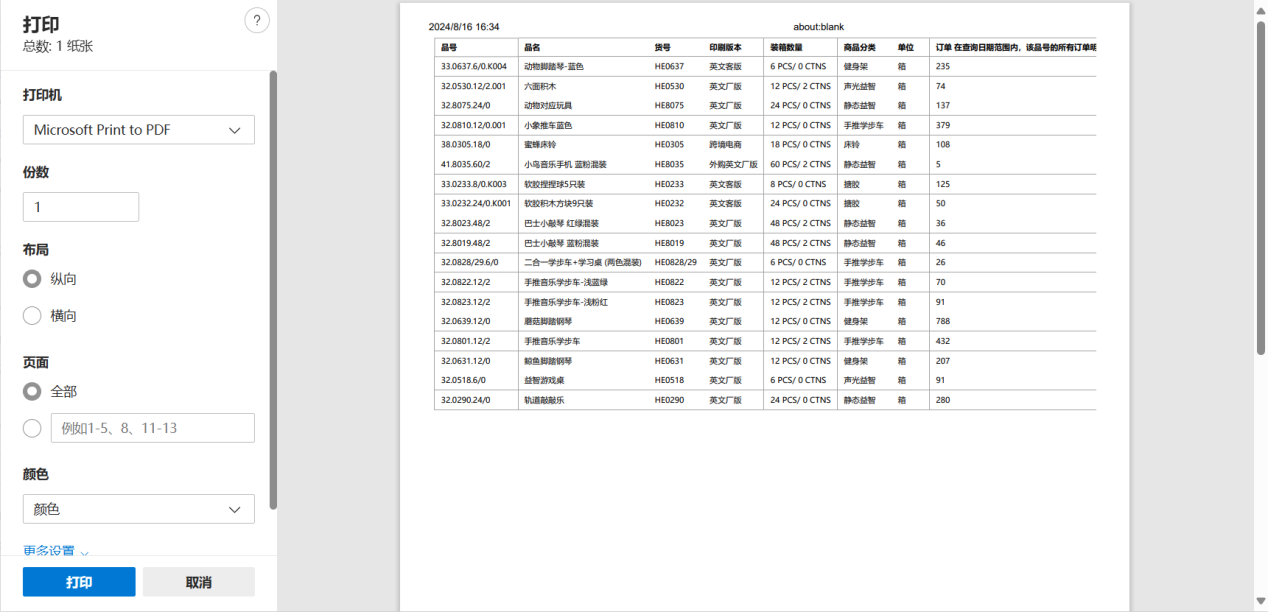Click the page range text field
Viewport: 1268px width, 612px height.
tap(153, 428)
